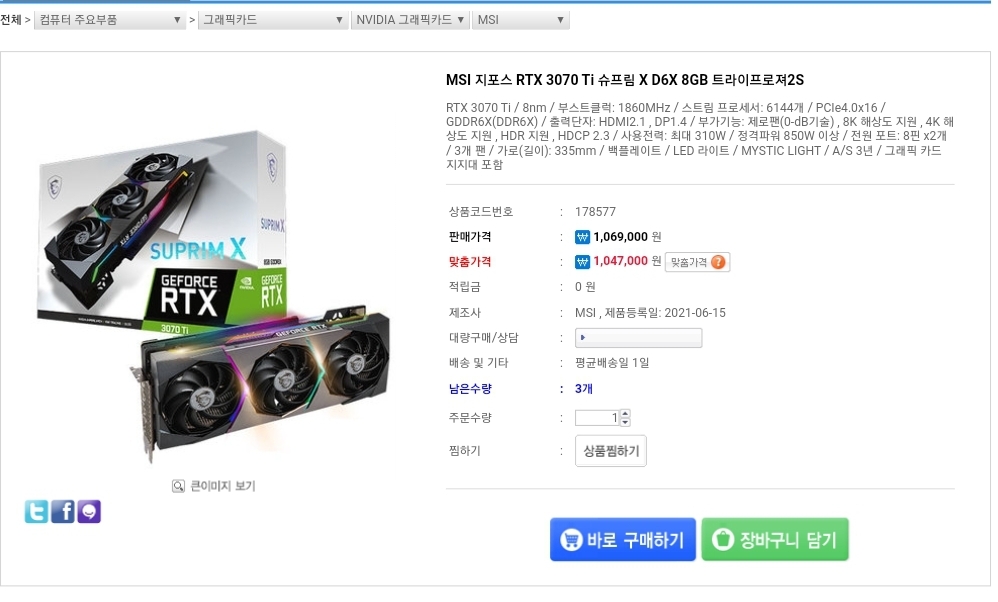The width and height of the screenshot is (998, 602).
Task: Click the purple chat share icon
Action: click(89, 513)
